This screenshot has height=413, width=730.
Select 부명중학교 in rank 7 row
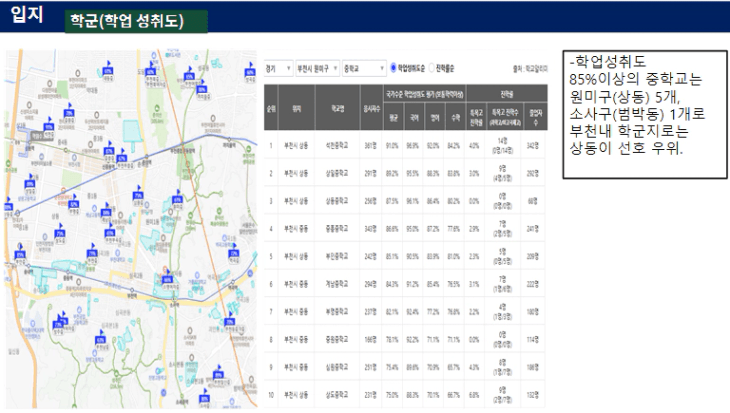(x=337, y=311)
